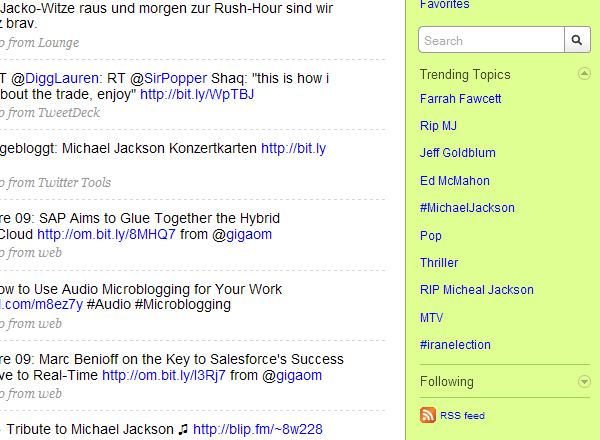Open the Favorites link in sidebar
Viewport: 600px width, 440px height.
444,5
